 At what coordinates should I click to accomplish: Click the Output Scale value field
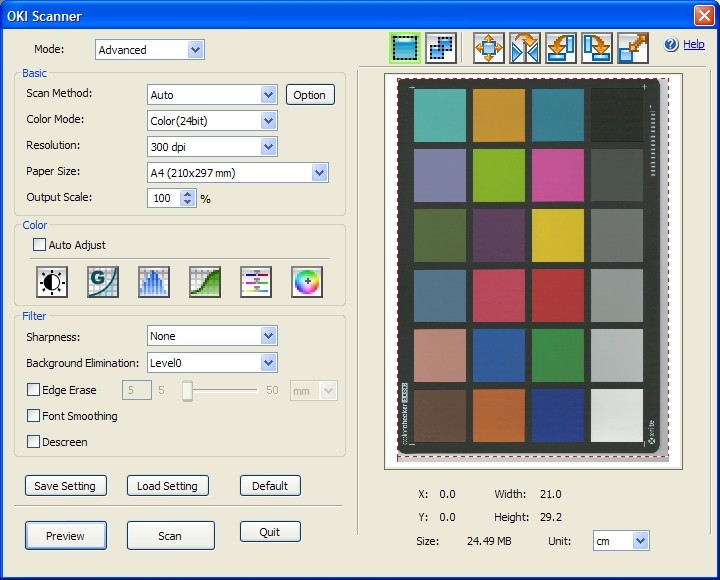[x=163, y=198]
